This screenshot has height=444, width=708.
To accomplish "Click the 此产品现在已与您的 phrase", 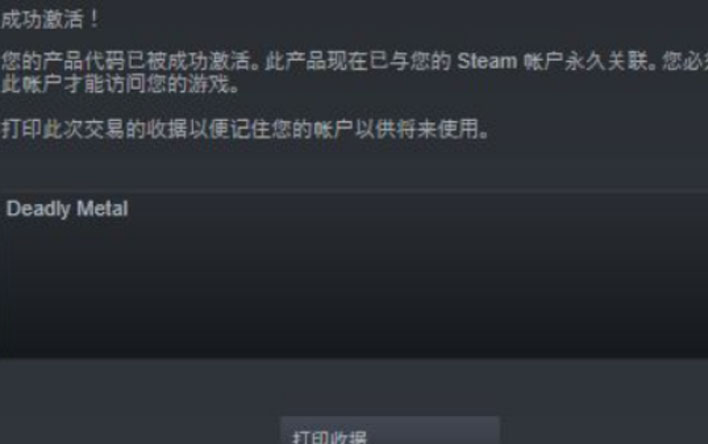I will point(358,61).
